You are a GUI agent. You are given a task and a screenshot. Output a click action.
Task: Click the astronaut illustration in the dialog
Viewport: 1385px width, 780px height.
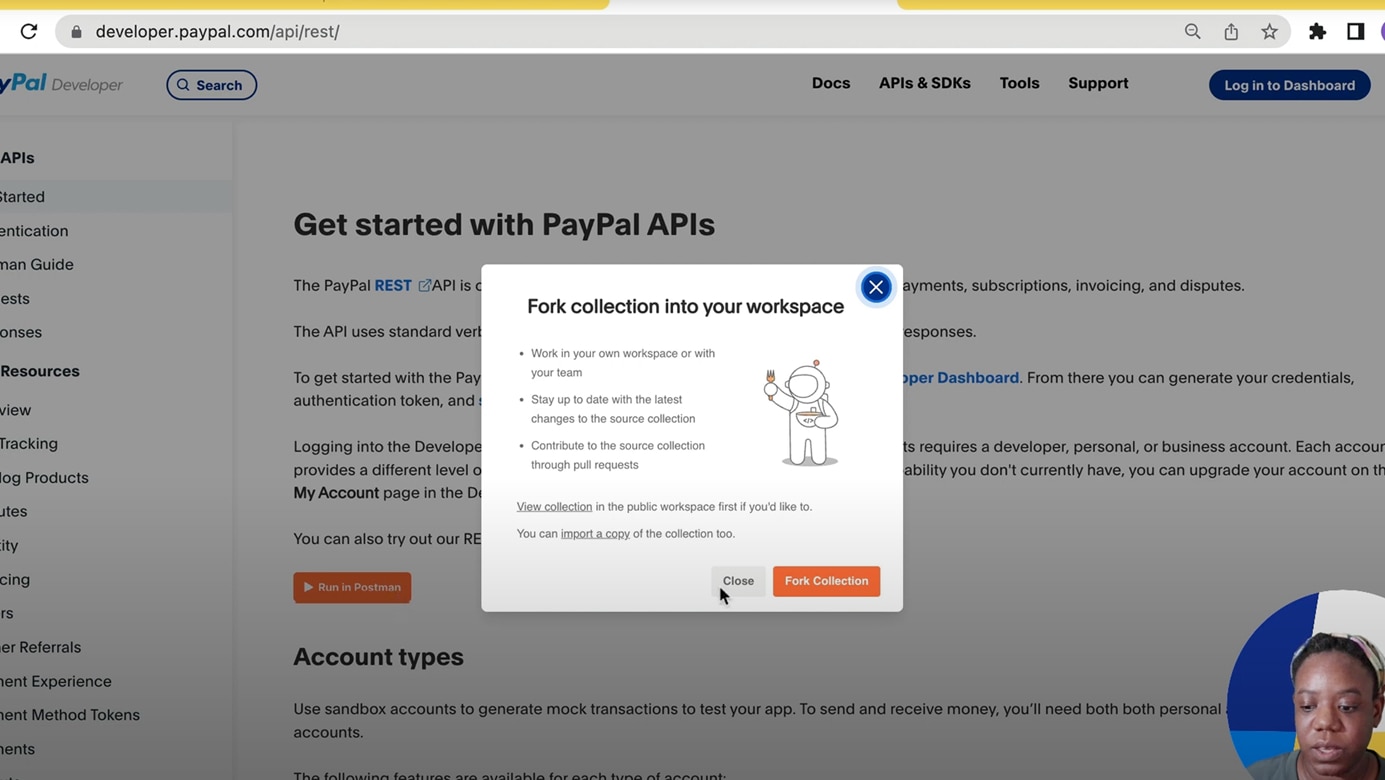pyautogui.click(x=803, y=412)
